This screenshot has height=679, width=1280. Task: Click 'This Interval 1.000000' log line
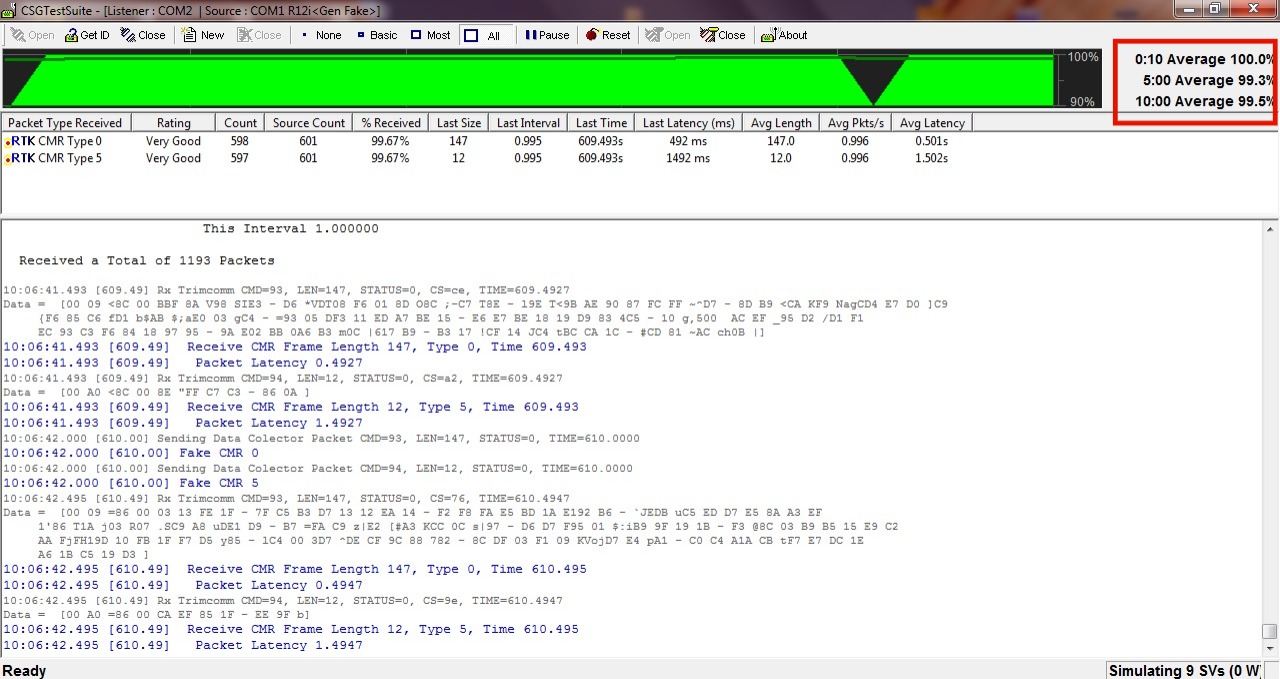pyautogui.click(x=290, y=229)
